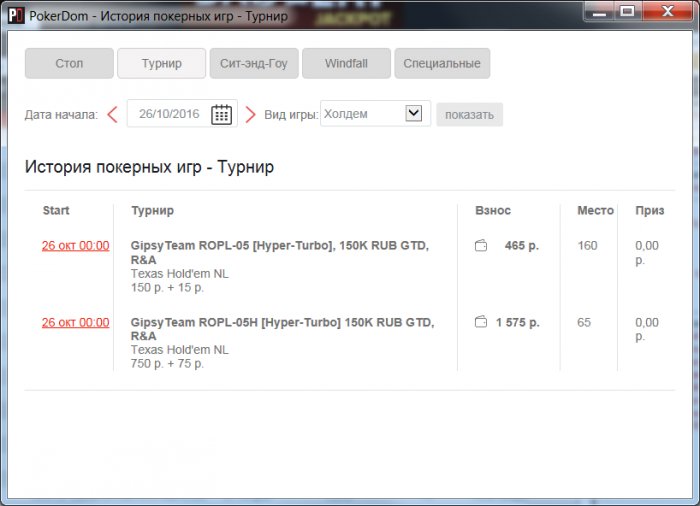This screenshot has height=506, width=700.
Task: Select GipsyTeam ROPL-05 [Hyper-Turbo], 150K tournament title
Action: [x=279, y=252]
